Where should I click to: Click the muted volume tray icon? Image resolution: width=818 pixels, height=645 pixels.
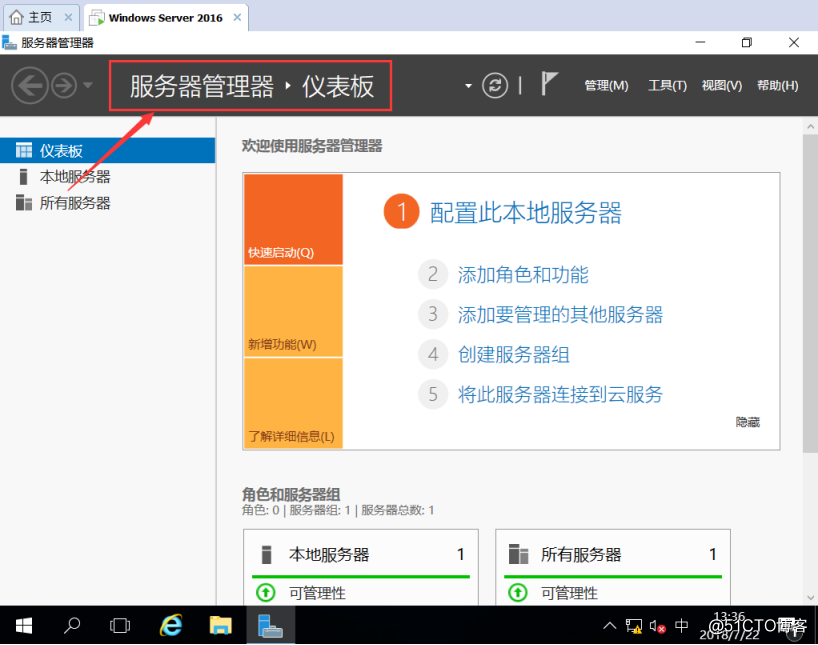pyautogui.click(x=657, y=626)
